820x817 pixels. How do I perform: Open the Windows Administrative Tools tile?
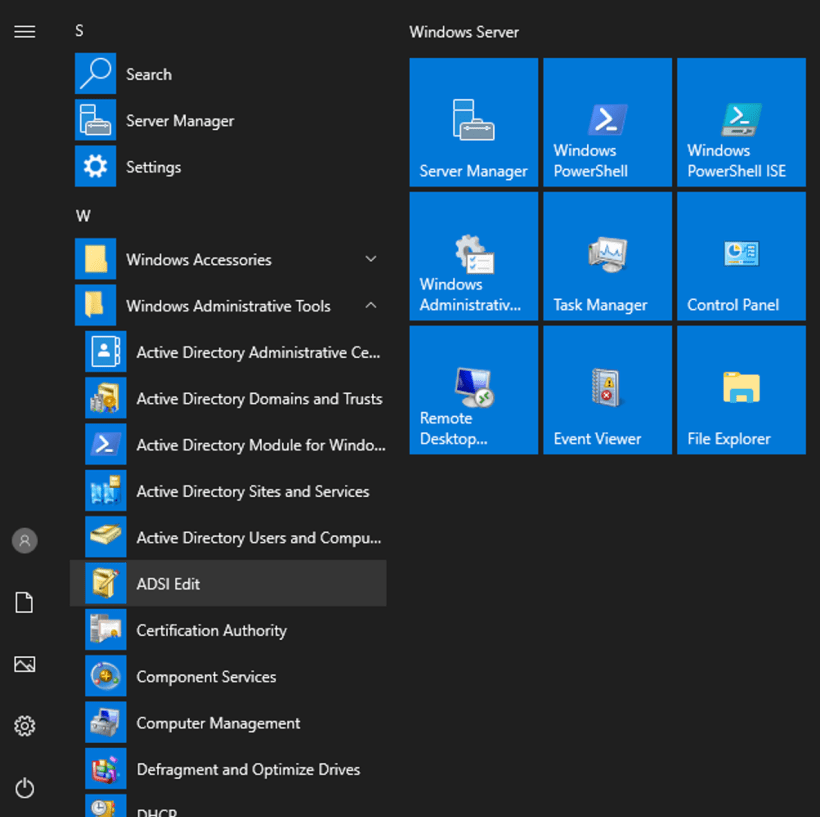[x=474, y=256]
